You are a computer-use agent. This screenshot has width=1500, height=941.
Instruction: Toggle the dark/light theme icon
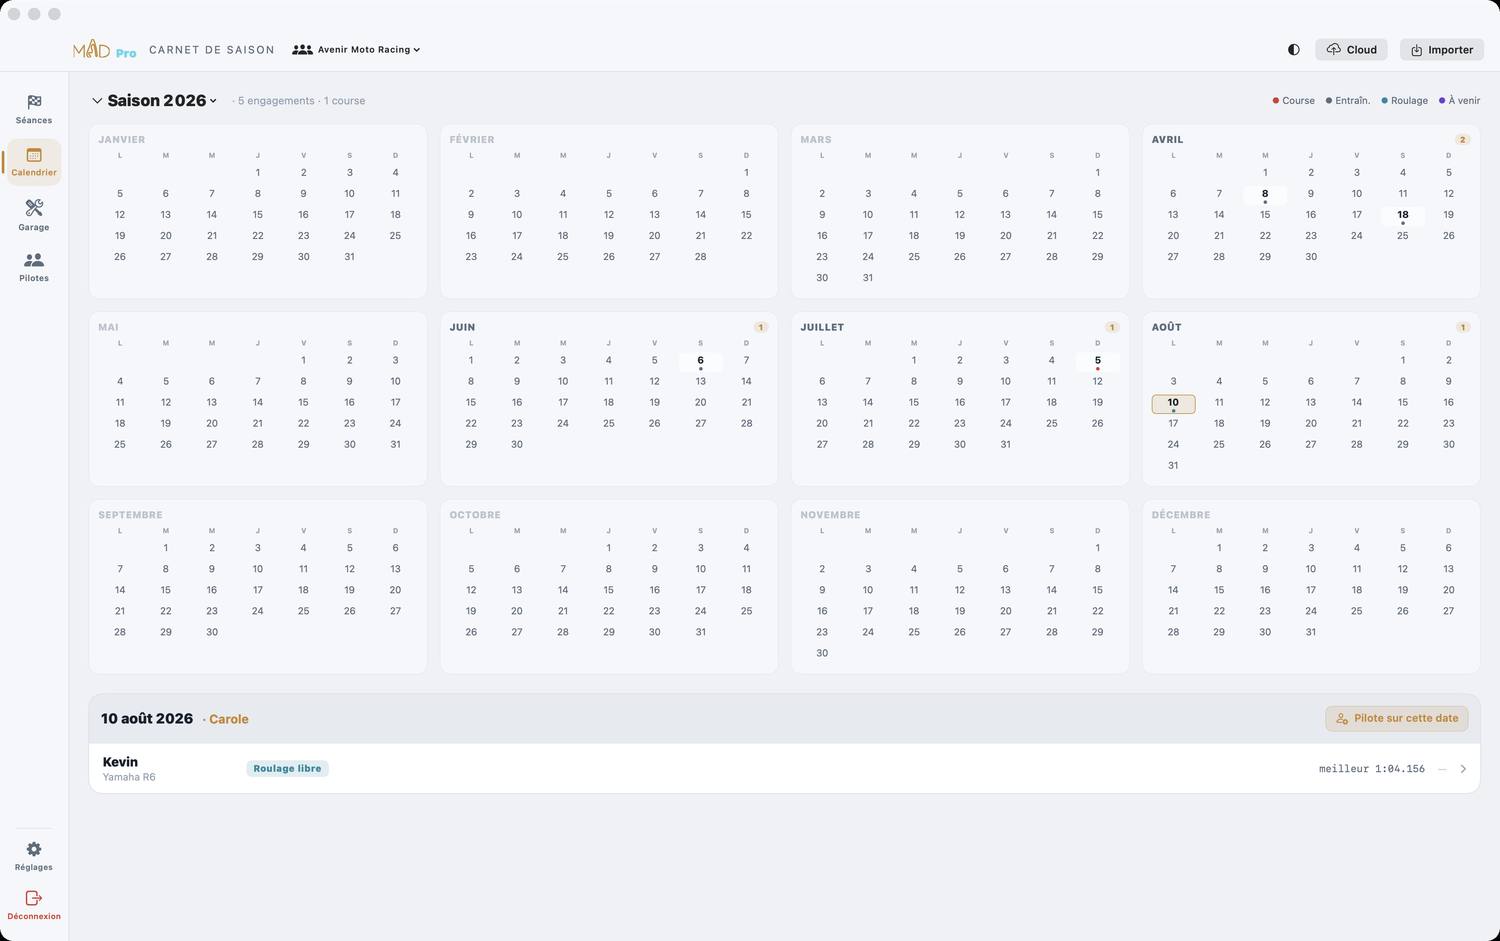click(1293, 50)
